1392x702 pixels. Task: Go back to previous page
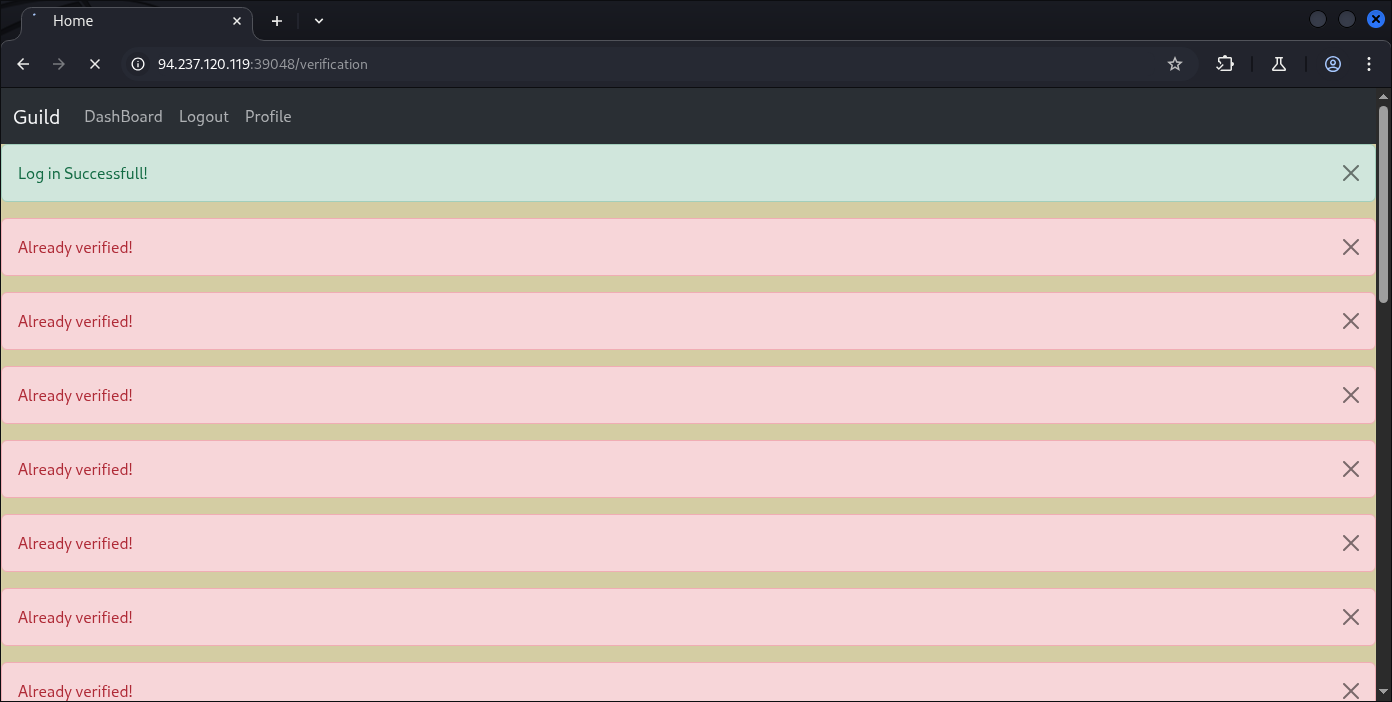pos(23,64)
